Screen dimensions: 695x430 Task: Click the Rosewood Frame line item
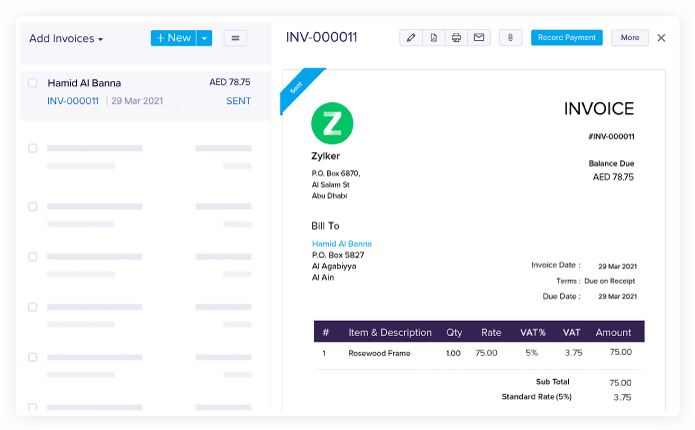(x=379, y=353)
